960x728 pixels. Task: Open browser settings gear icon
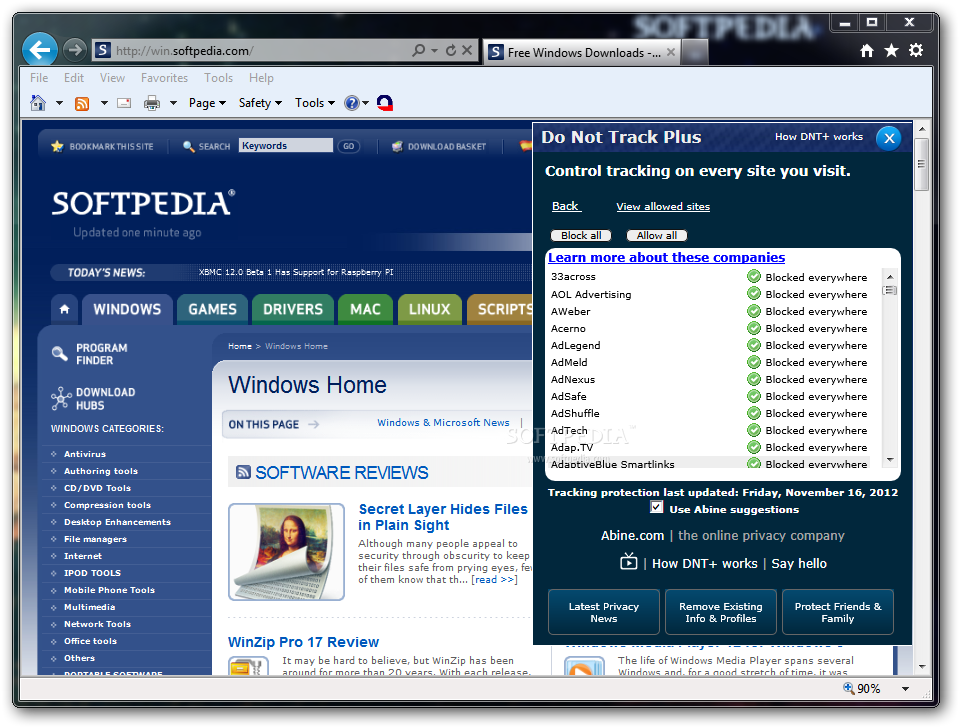916,50
